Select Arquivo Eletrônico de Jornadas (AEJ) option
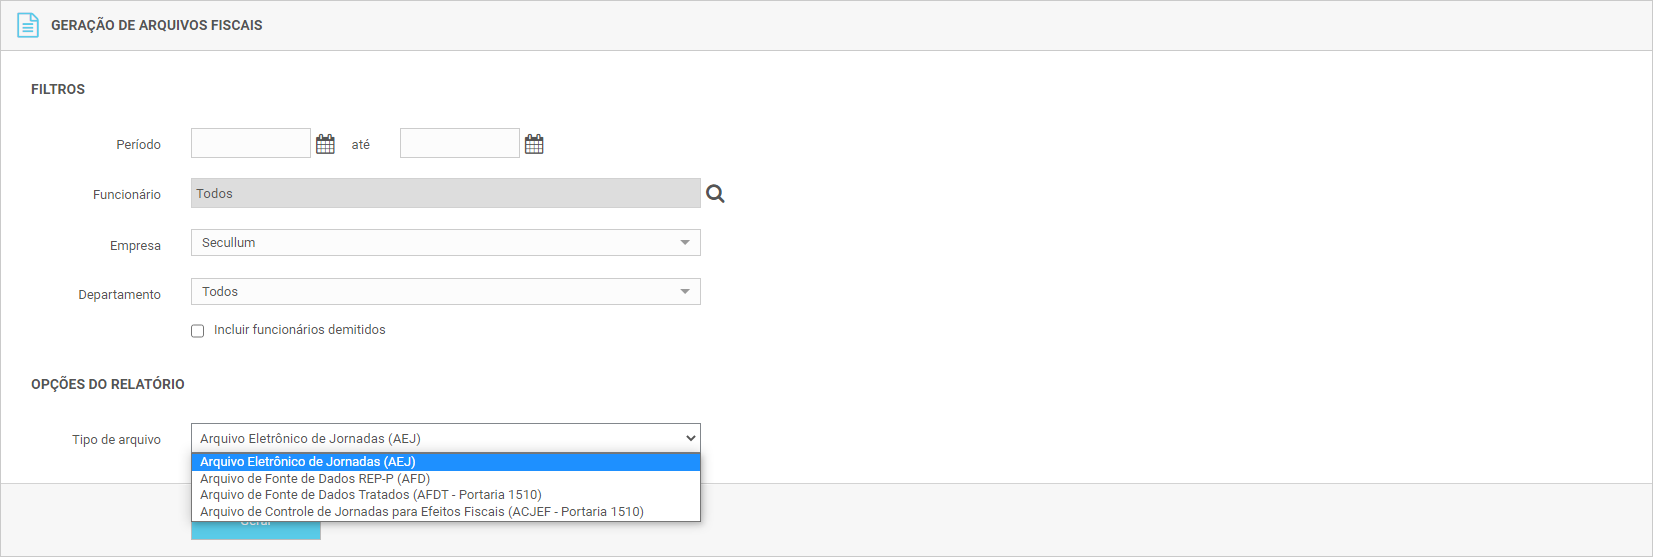Viewport: 1653px width, 557px height. pyautogui.click(x=308, y=462)
